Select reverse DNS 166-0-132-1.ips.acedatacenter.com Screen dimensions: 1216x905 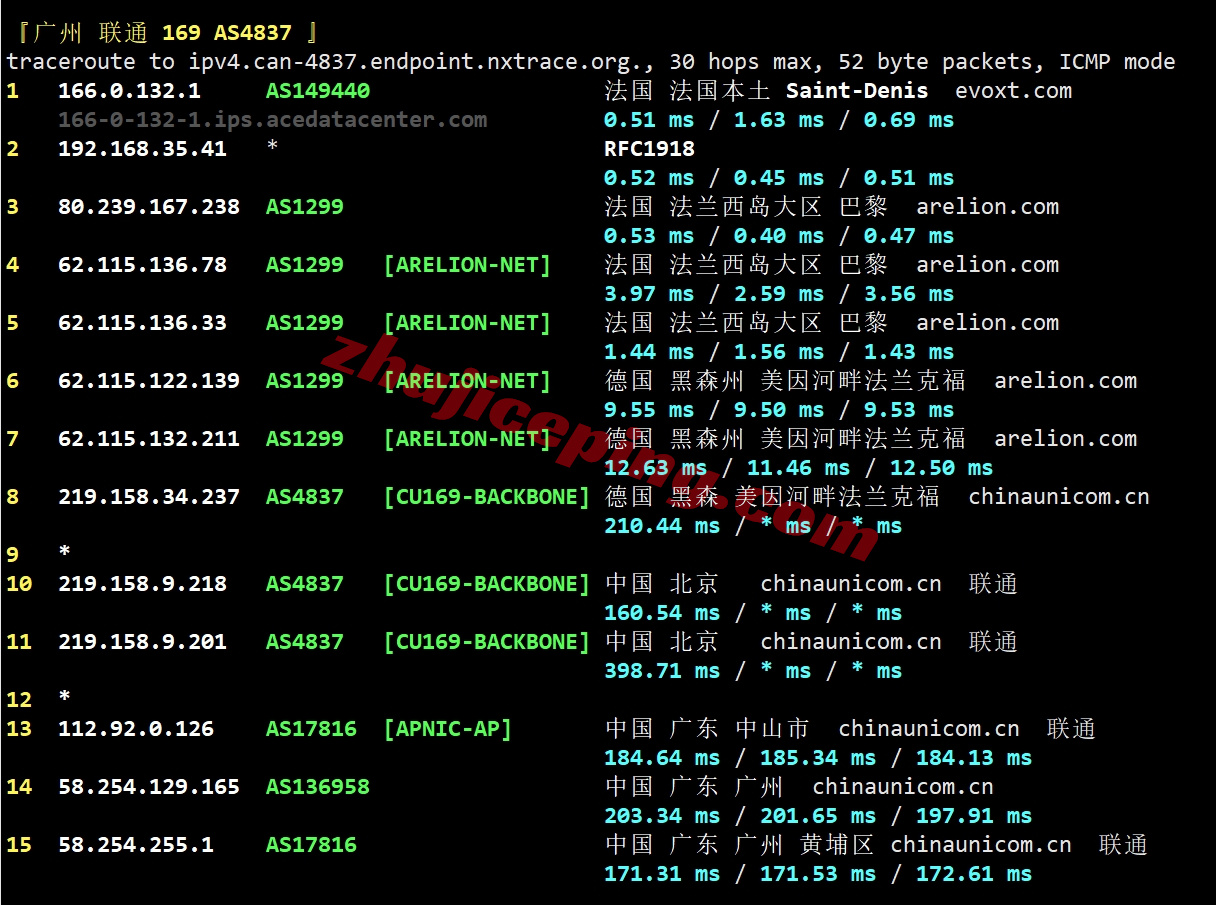pyautogui.click(x=273, y=120)
